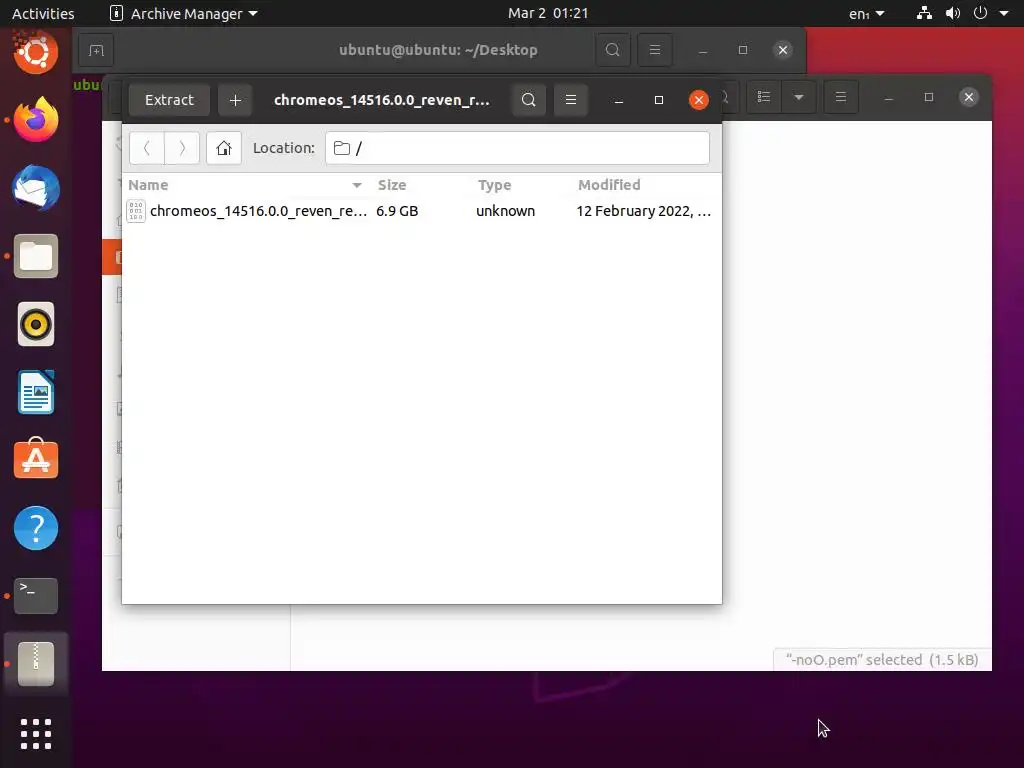The height and width of the screenshot is (768, 1024).
Task: Launch Thunderbird Mail from the dock
Action: click(36, 188)
